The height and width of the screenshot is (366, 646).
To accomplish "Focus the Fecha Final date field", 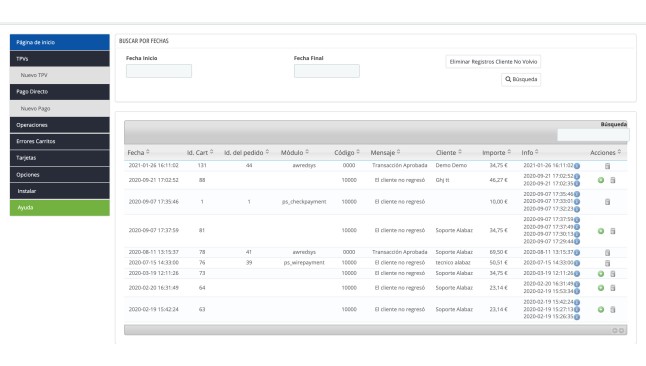I will [327, 71].
